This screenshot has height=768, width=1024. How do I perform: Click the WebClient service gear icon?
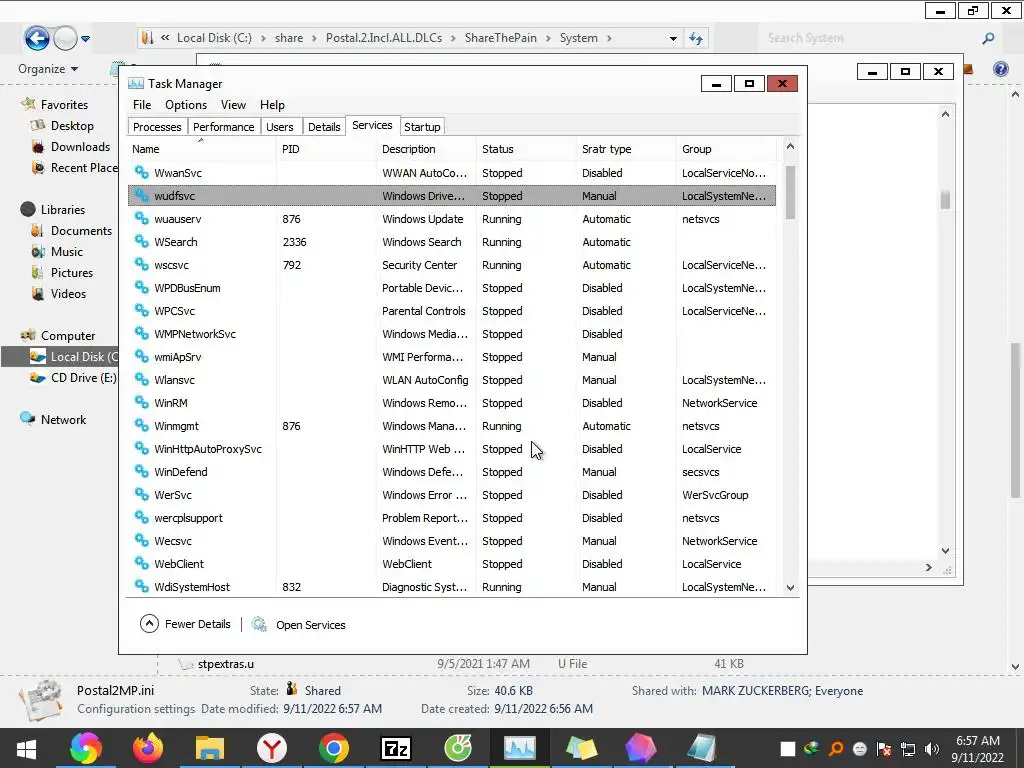pos(141,563)
